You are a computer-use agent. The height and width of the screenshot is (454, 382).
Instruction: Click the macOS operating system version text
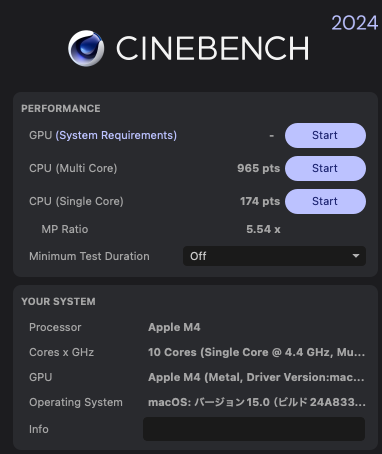[257, 402]
